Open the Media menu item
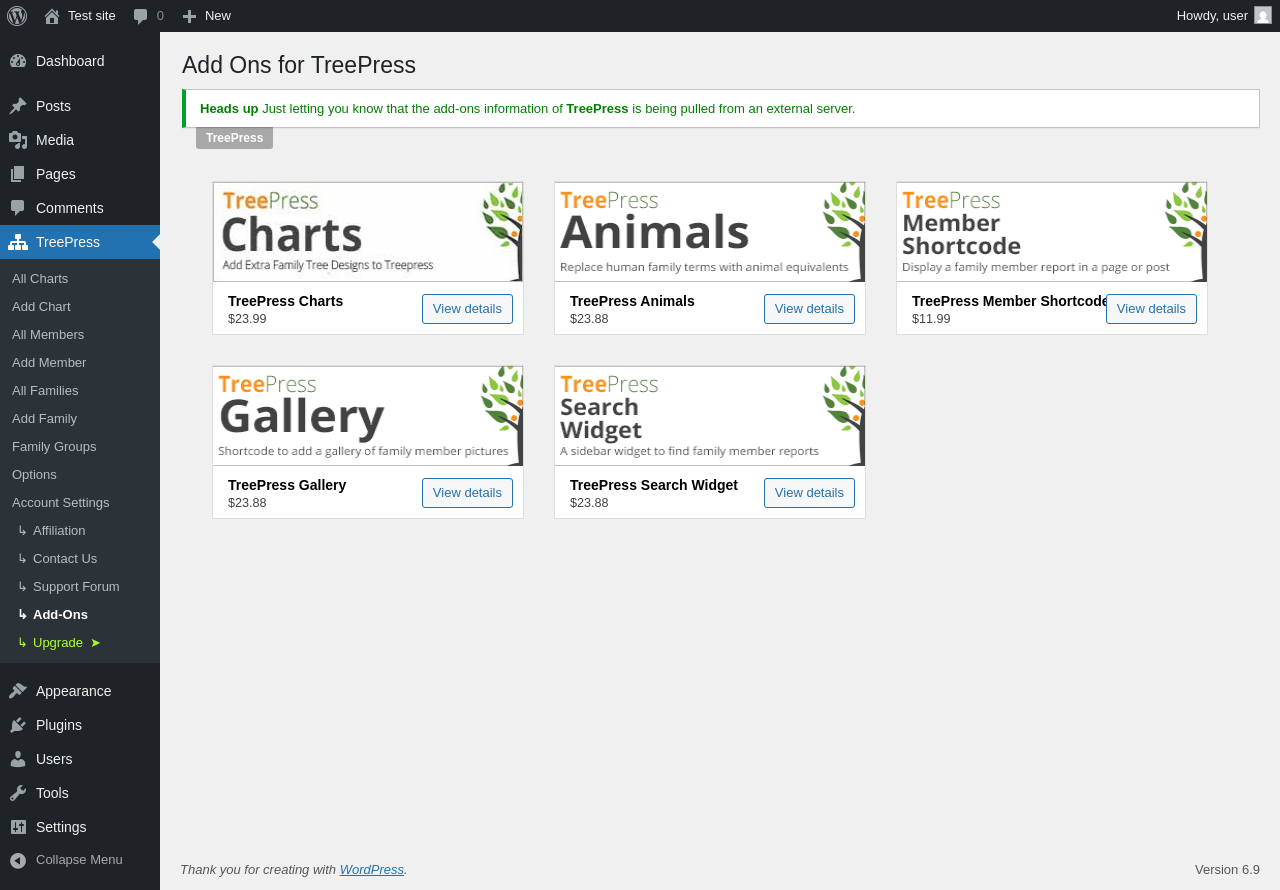 pos(80,140)
